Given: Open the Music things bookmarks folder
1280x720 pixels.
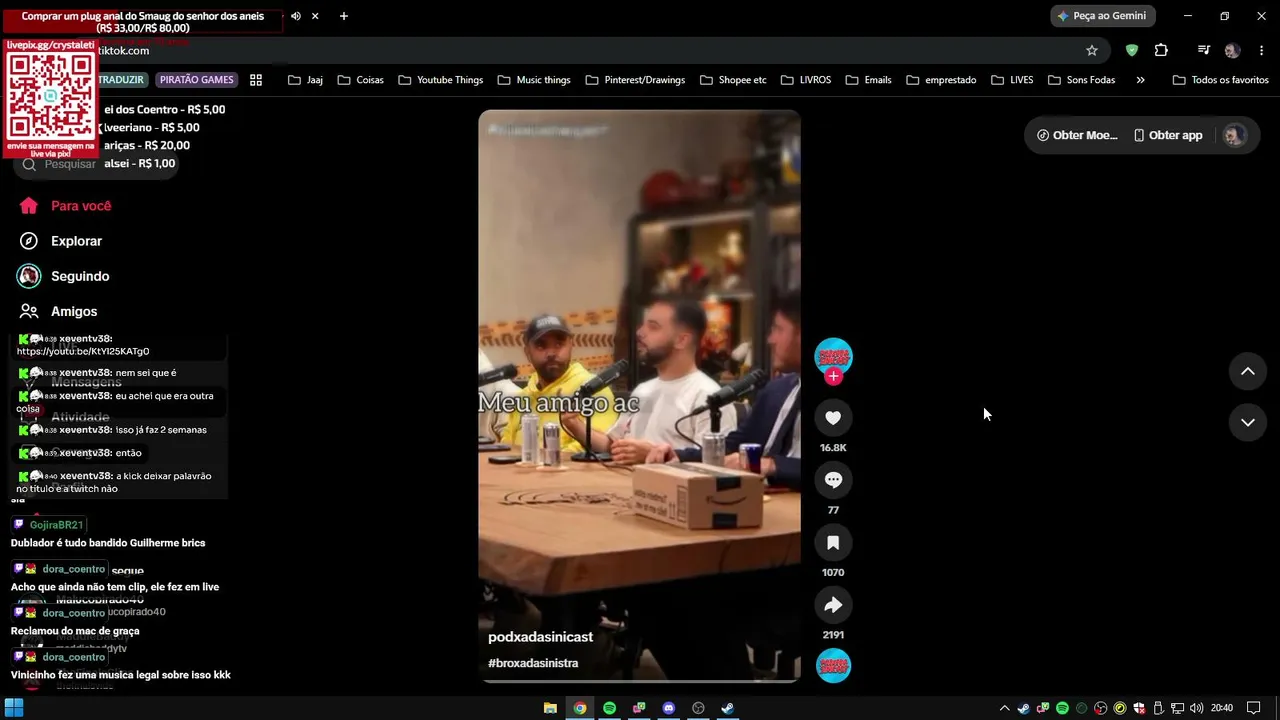Looking at the screenshot, I should tap(533, 80).
